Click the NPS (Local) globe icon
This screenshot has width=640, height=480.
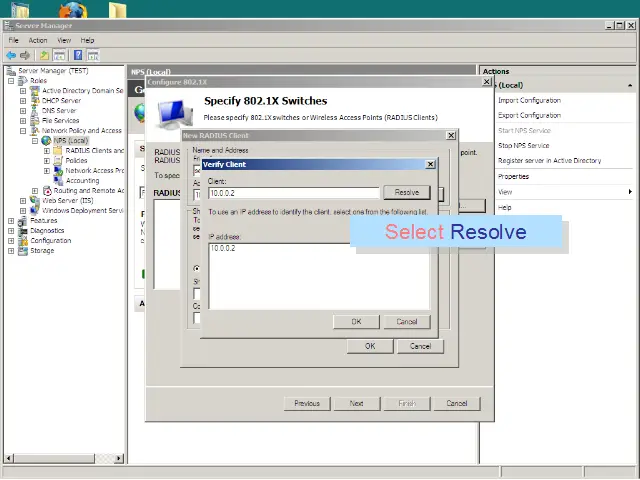46,140
